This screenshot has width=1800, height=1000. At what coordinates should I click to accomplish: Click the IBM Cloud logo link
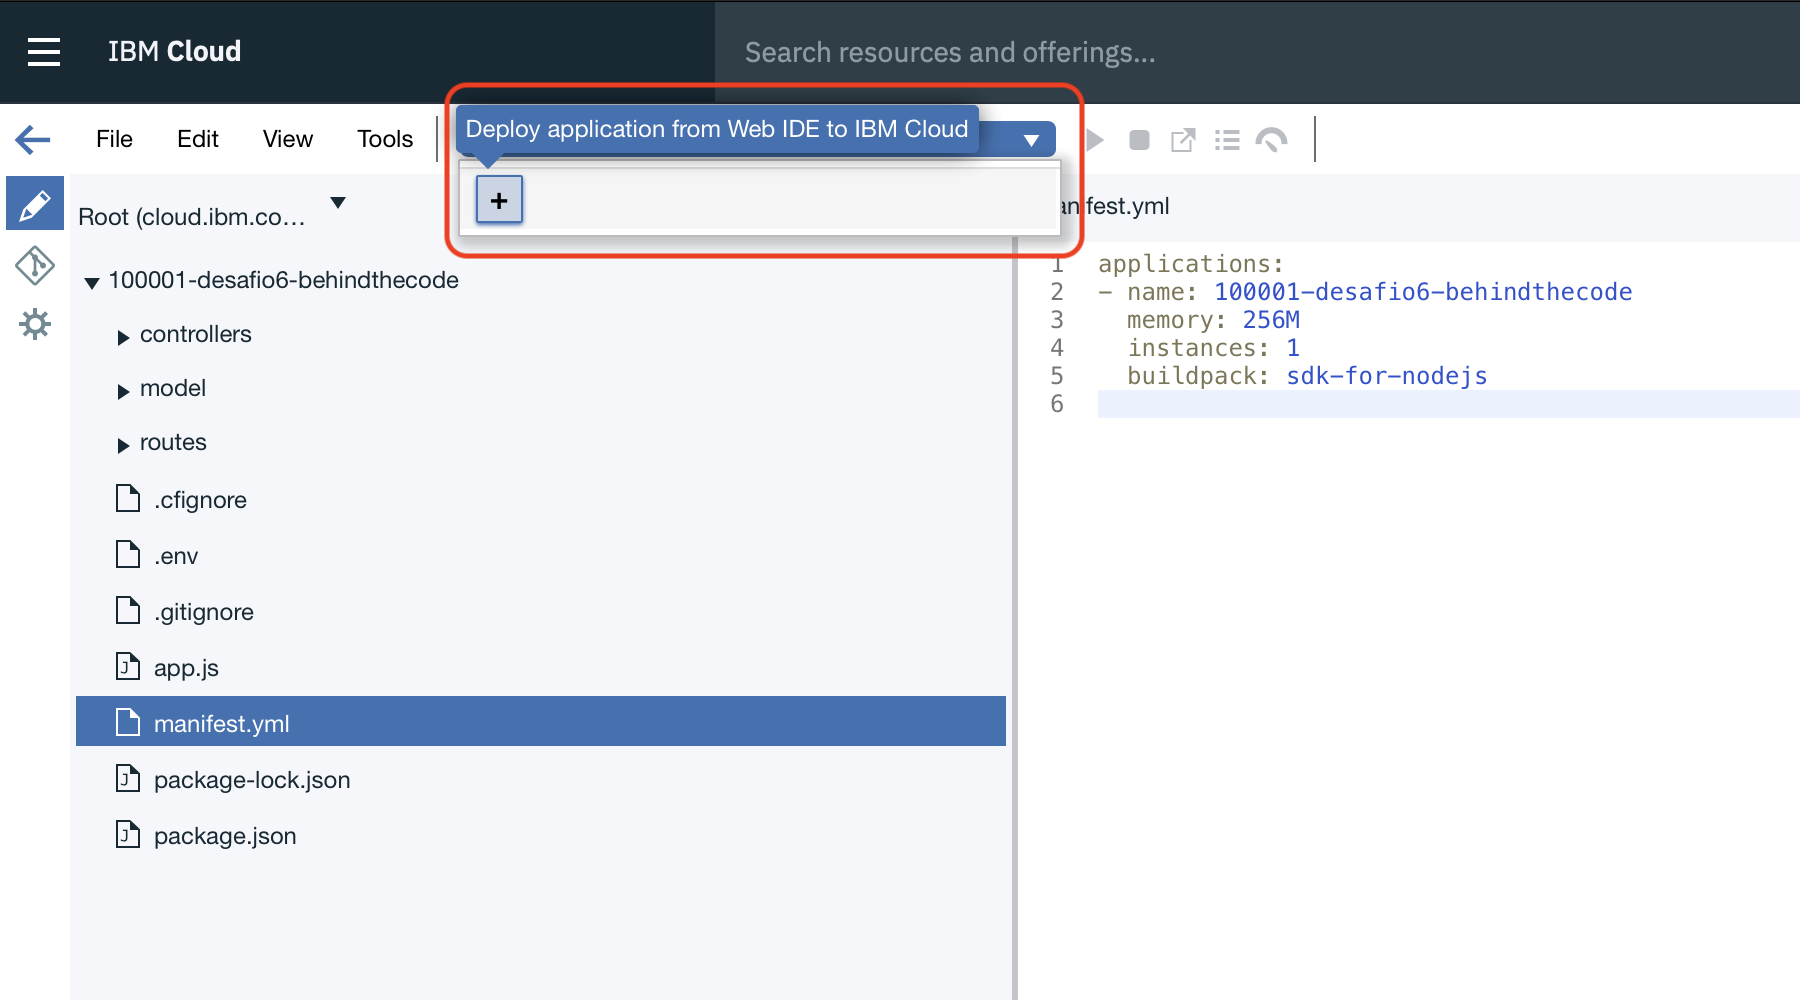[x=174, y=52]
